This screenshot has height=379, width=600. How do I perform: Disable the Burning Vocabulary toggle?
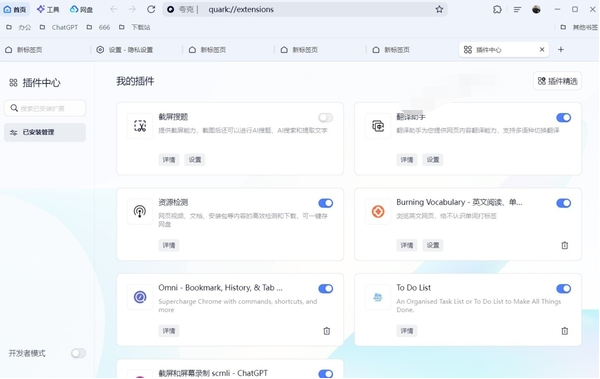[564, 203]
